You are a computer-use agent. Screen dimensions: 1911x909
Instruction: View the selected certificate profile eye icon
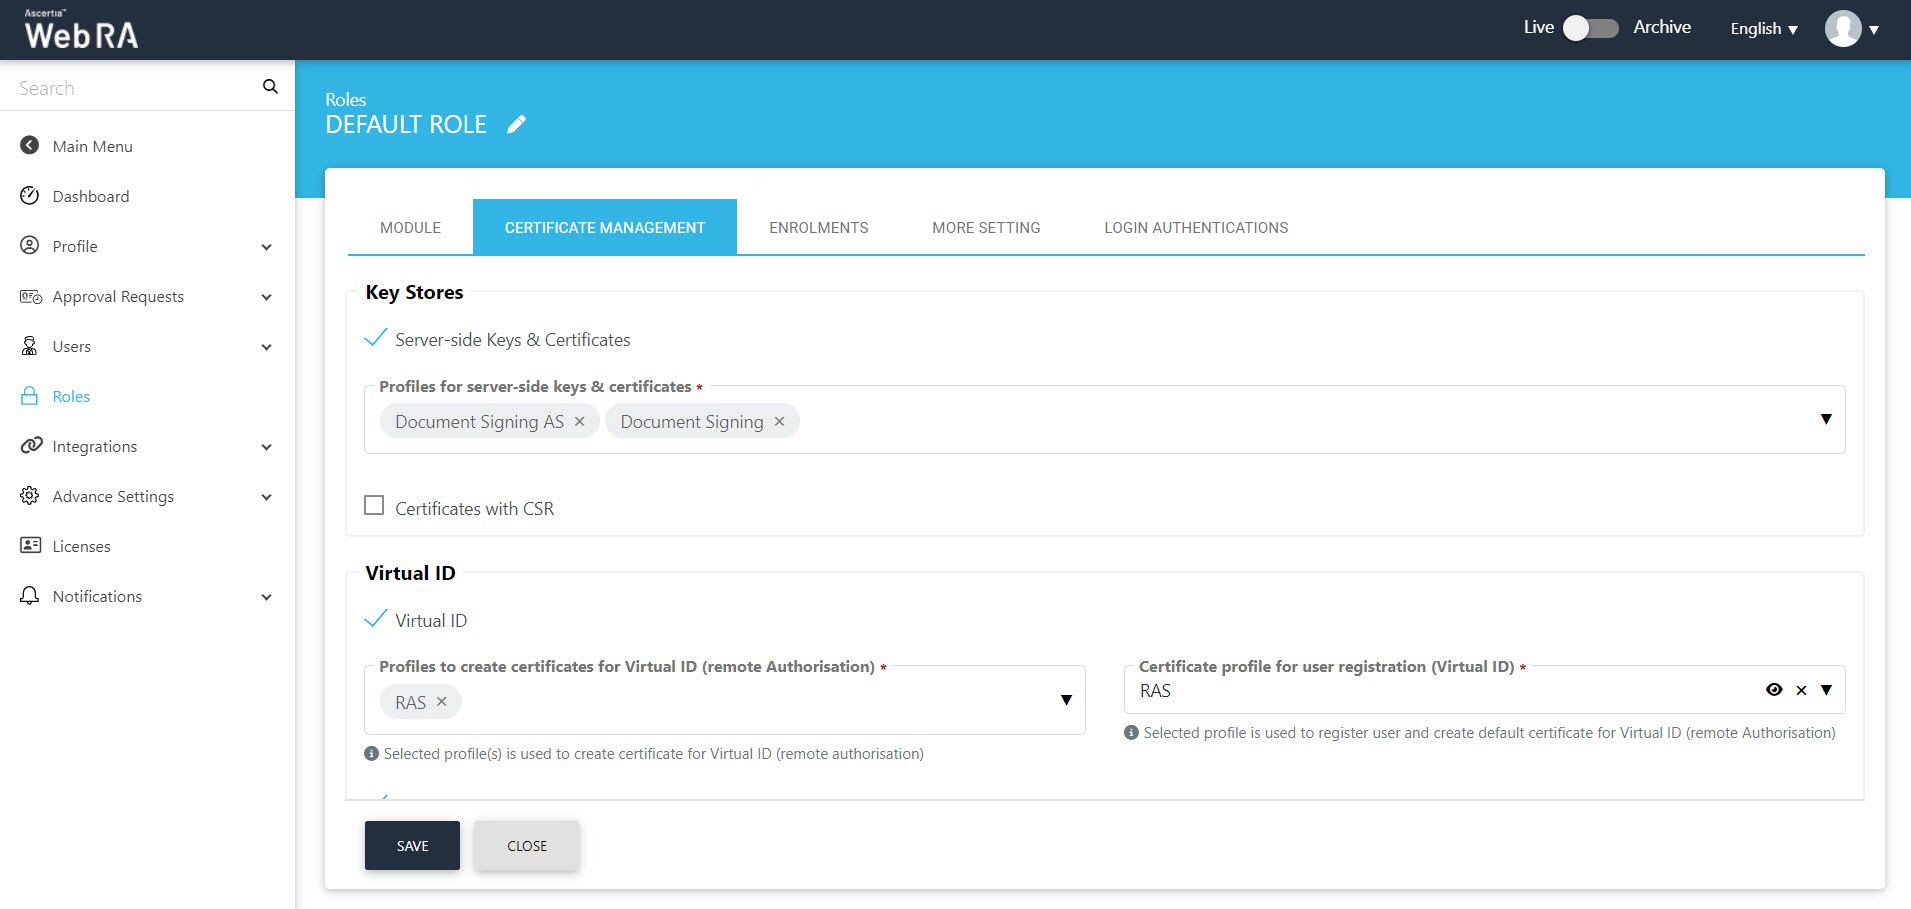pyautogui.click(x=1774, y=690)
